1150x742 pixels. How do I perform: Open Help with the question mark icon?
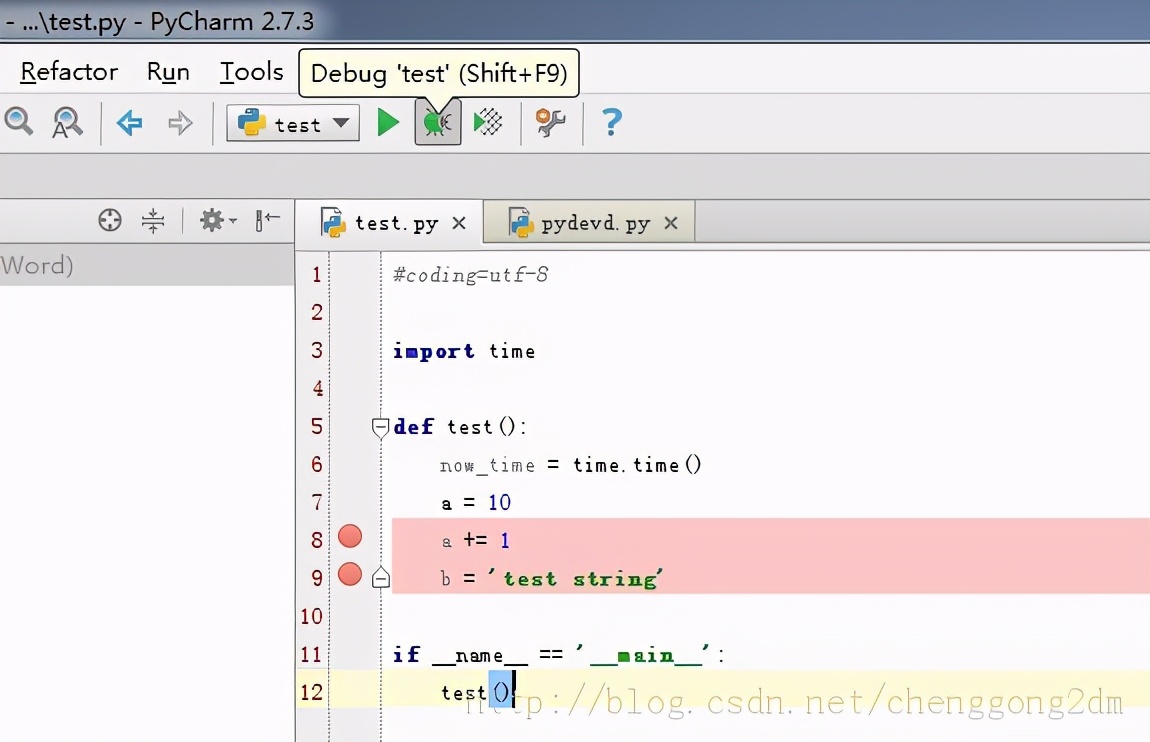610,122
